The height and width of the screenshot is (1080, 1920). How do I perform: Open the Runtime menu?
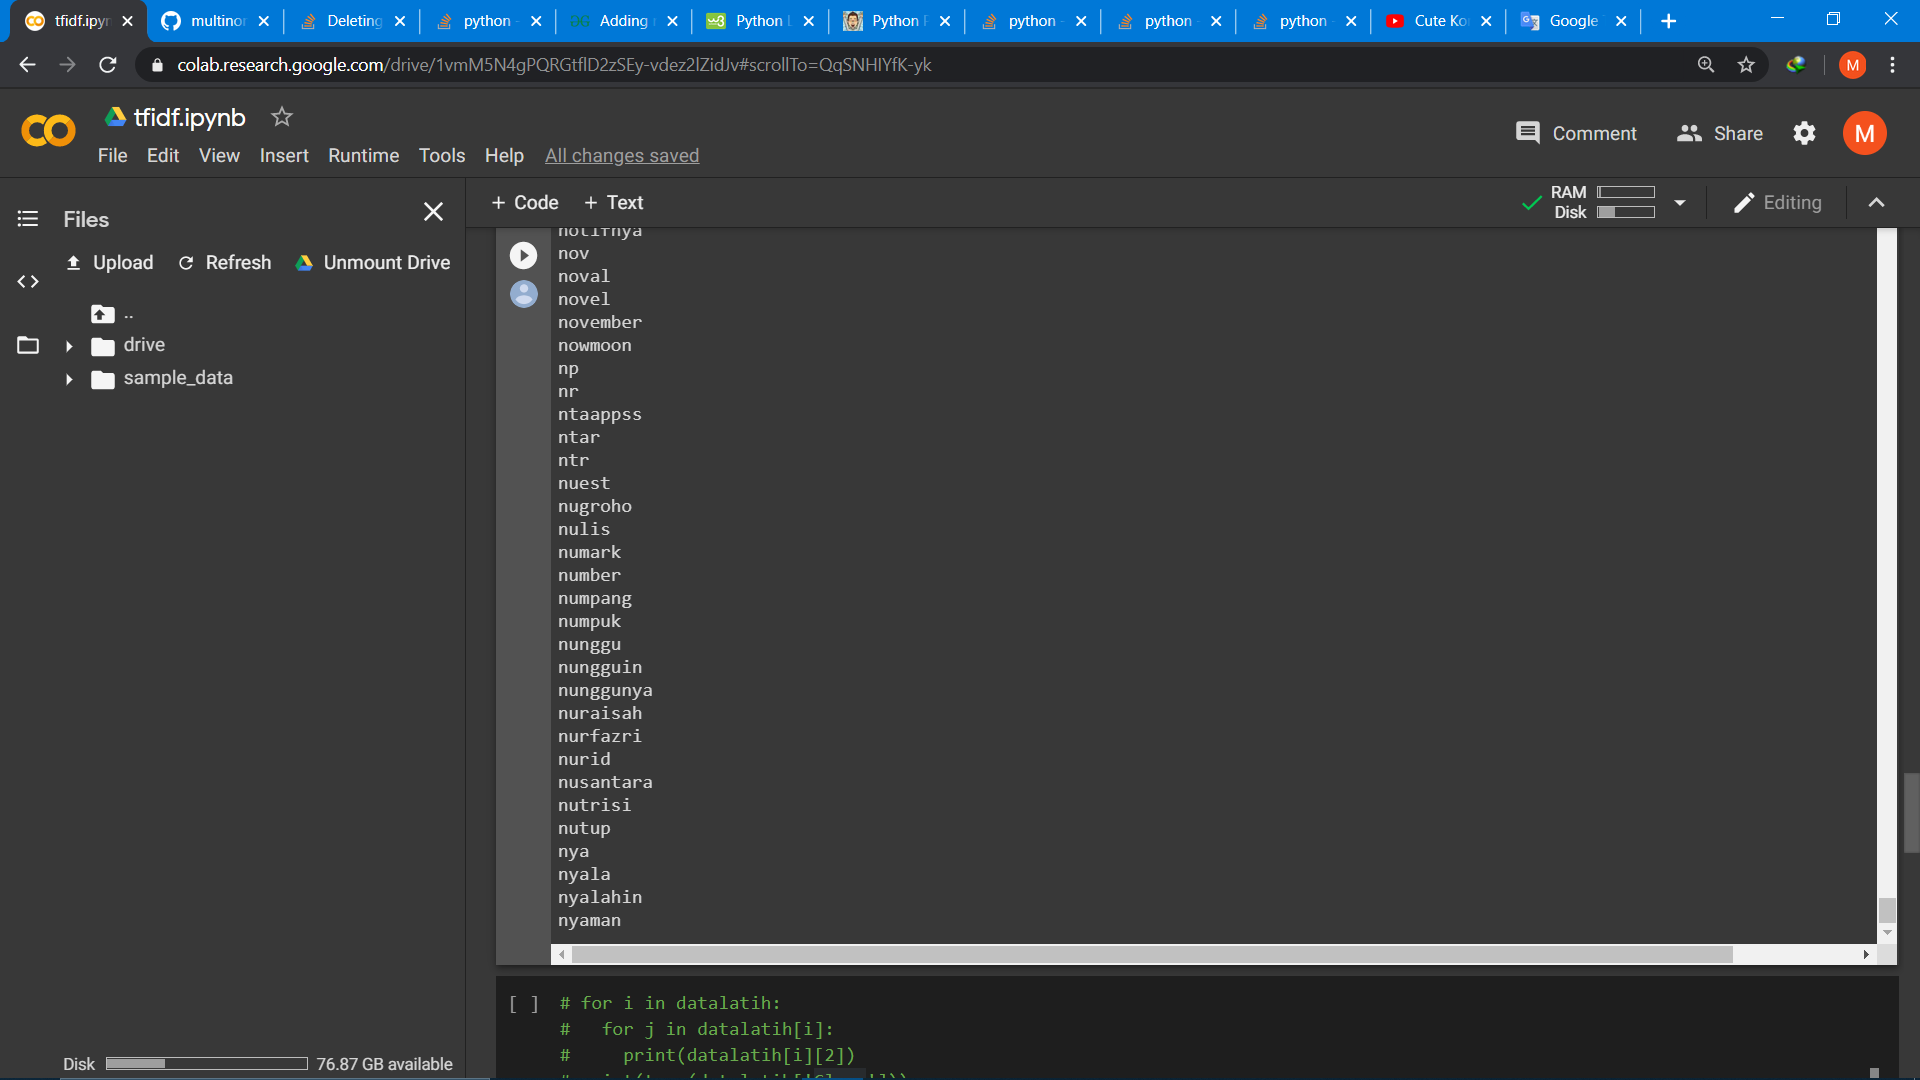(363, 155)
